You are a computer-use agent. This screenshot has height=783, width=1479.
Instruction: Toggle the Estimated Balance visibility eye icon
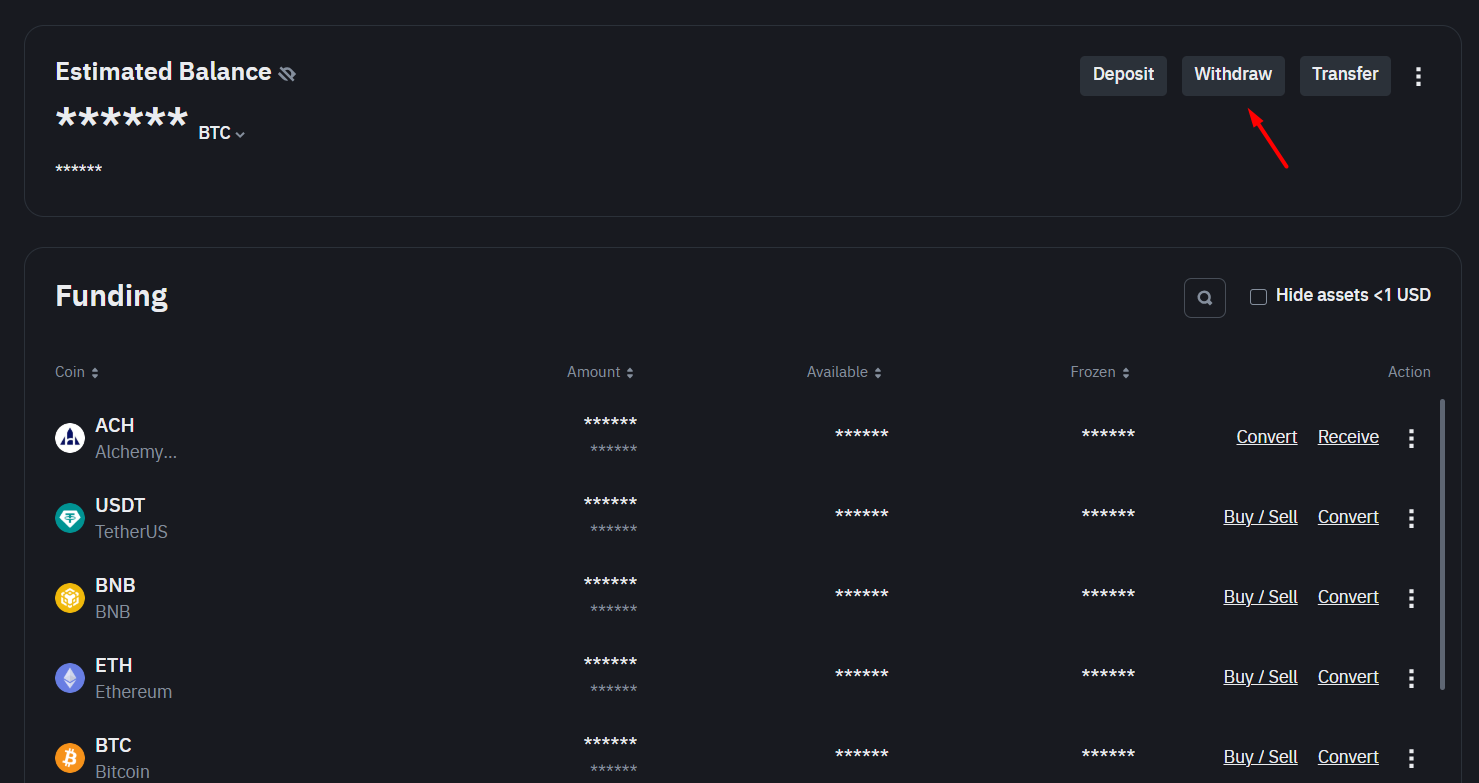(287, 74)
